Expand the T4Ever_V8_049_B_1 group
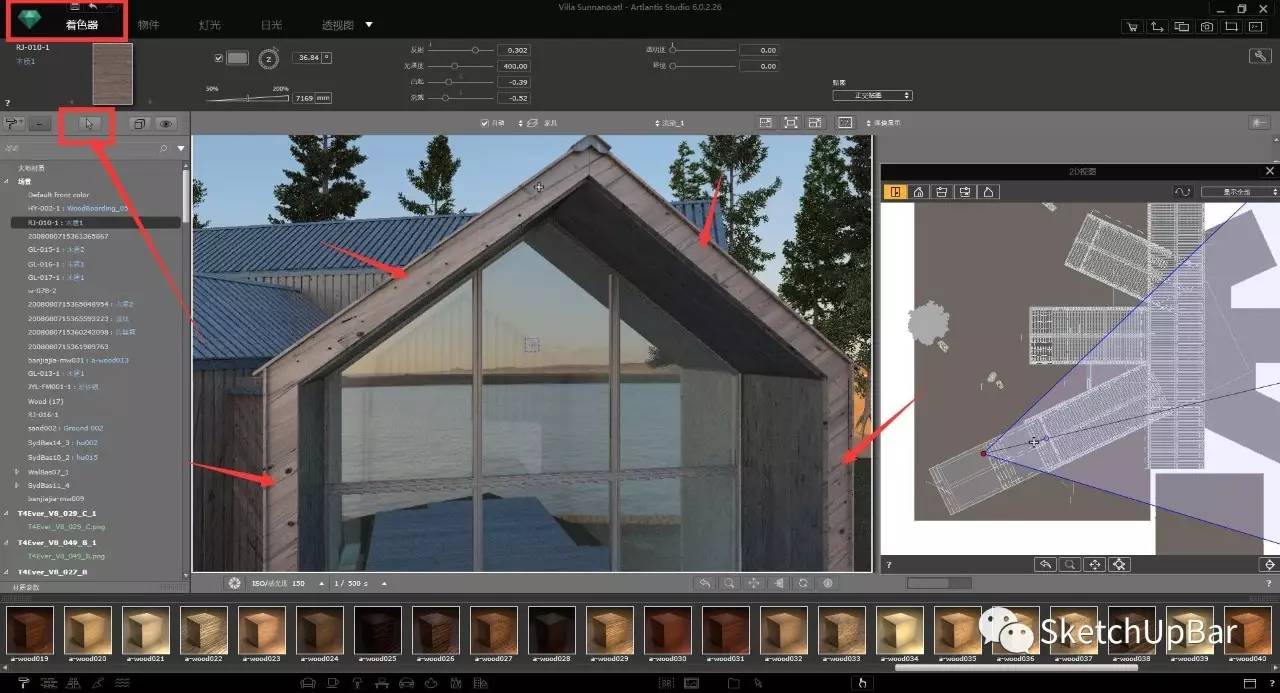1280x693 pixels. (8, 542)
